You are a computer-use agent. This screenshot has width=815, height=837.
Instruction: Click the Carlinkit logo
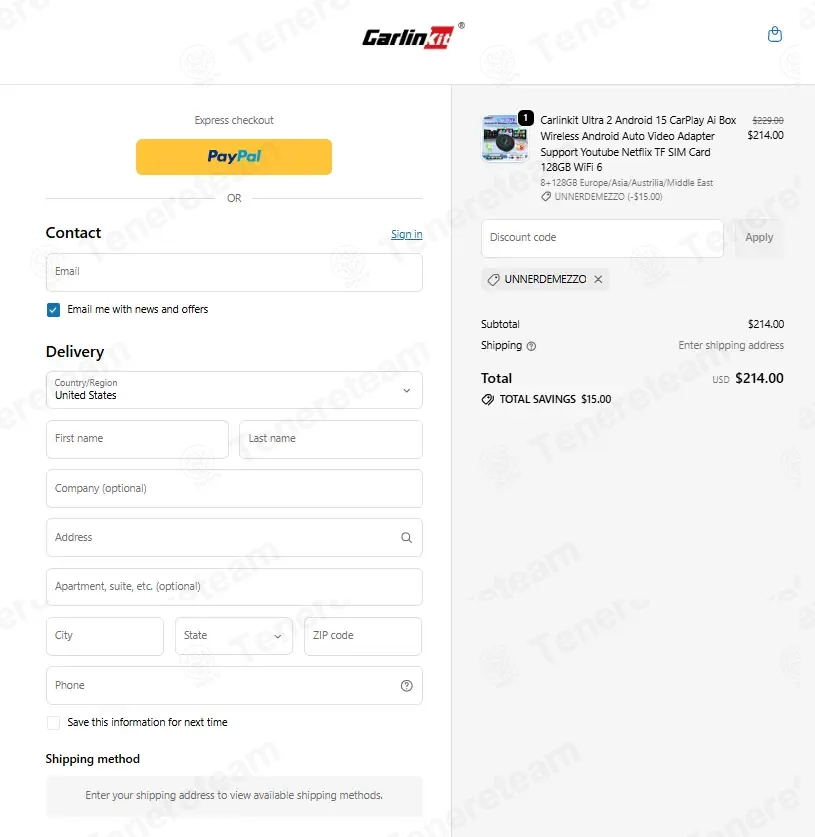[x=413, y=36]
